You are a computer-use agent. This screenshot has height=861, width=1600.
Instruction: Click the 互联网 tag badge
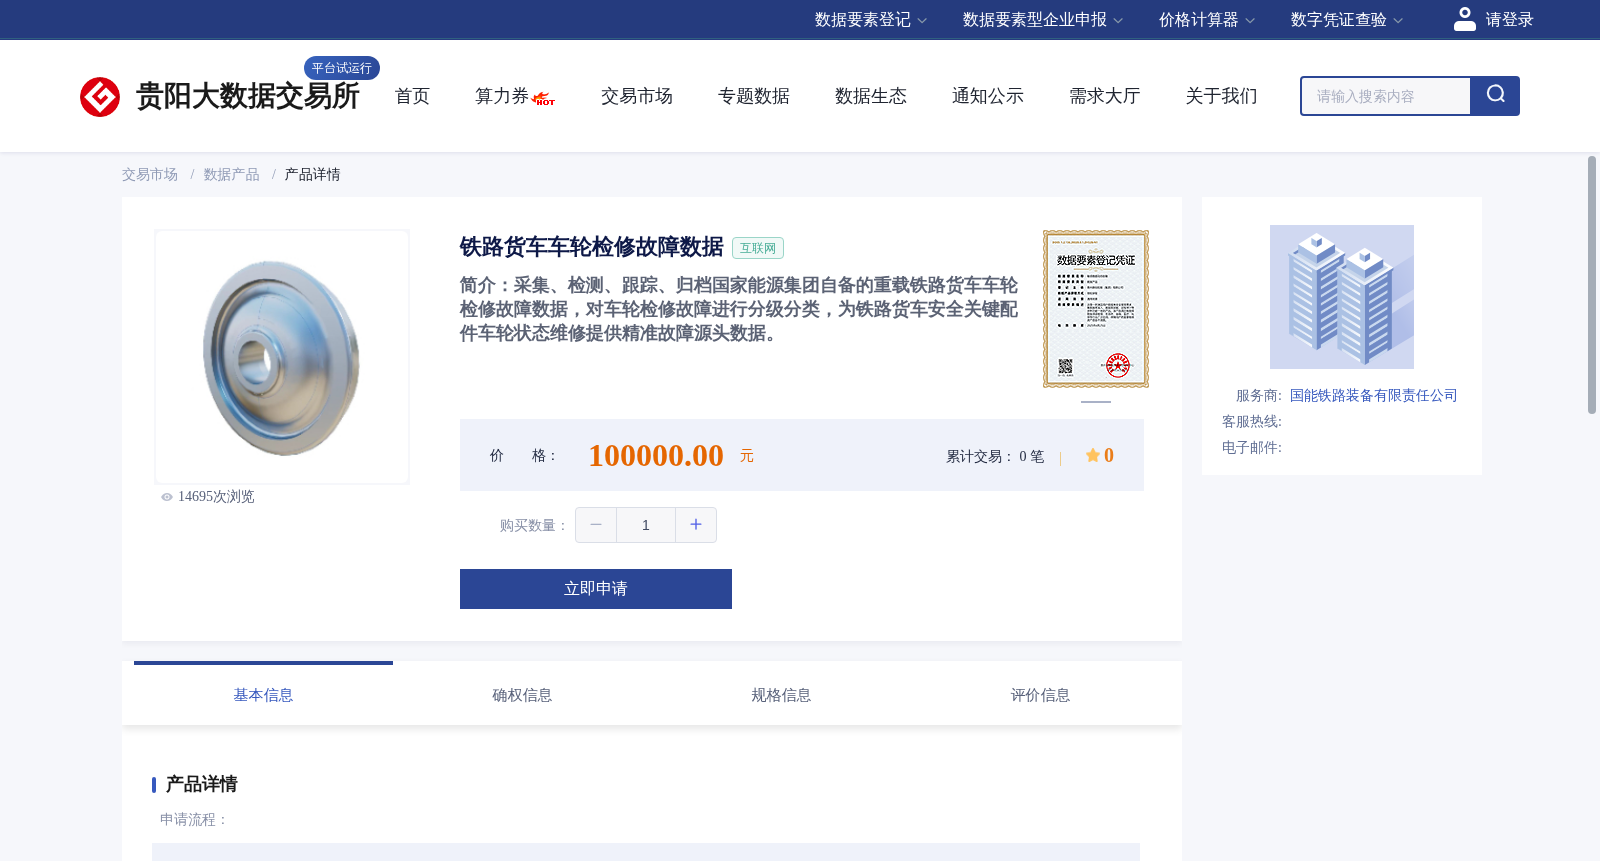pyautogui.click(x=758, y=248)
